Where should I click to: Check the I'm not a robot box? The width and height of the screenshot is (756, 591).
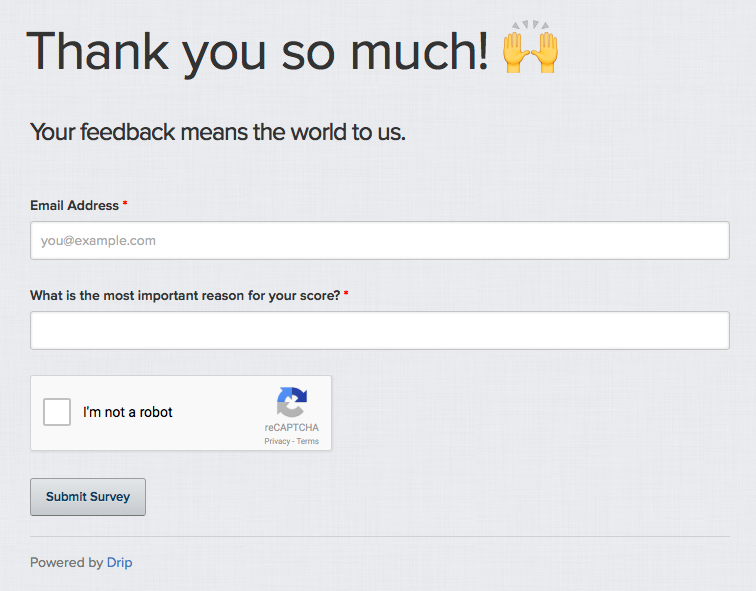[57, 412]
